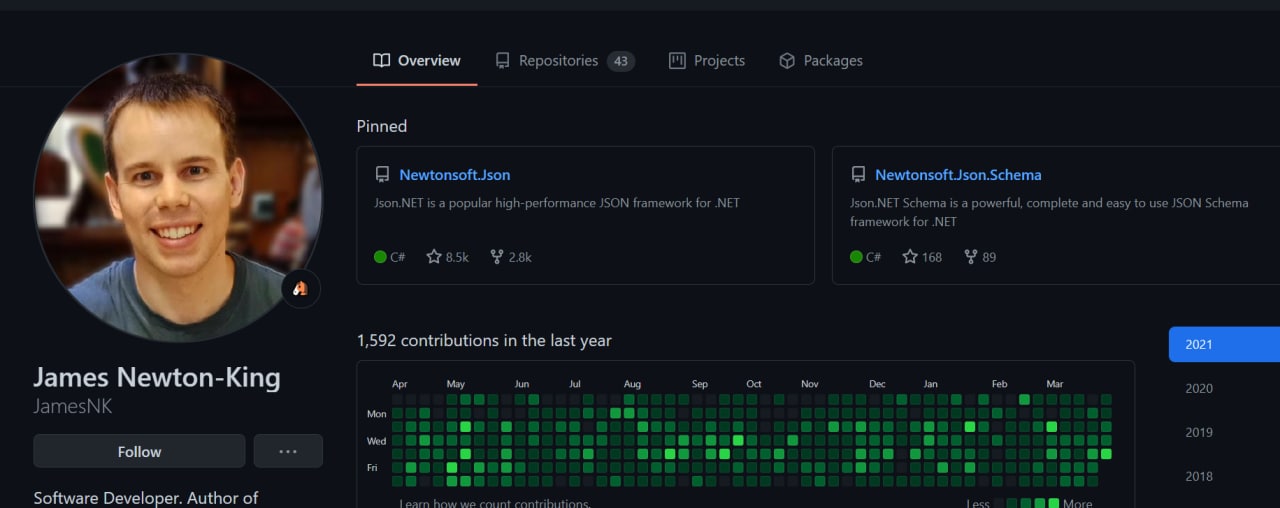
Task: Click repo icon beside Newtonsoft.Json
Action: click(x=382, y=175)
